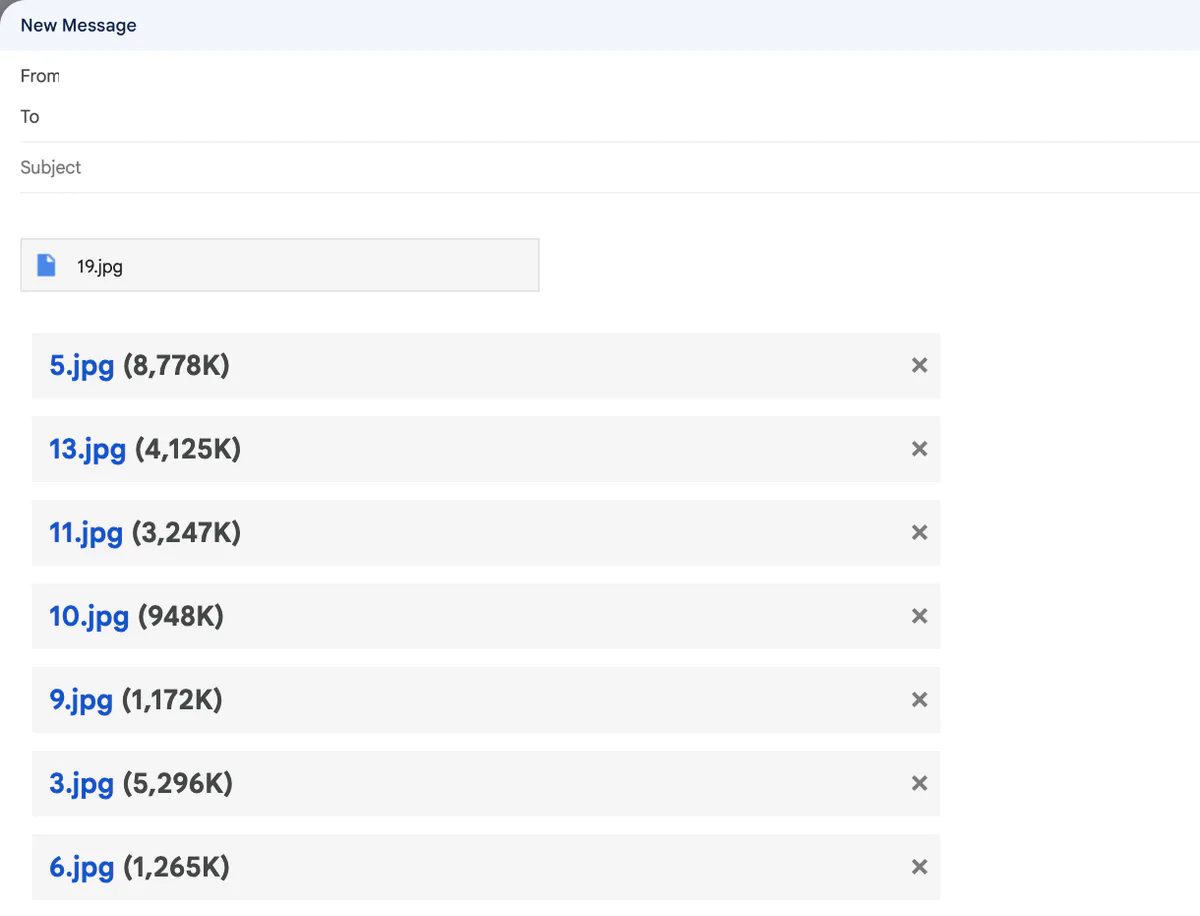Click the (1,172K) size text
This screenshot has height=916, width=1200.
(172, 700)
